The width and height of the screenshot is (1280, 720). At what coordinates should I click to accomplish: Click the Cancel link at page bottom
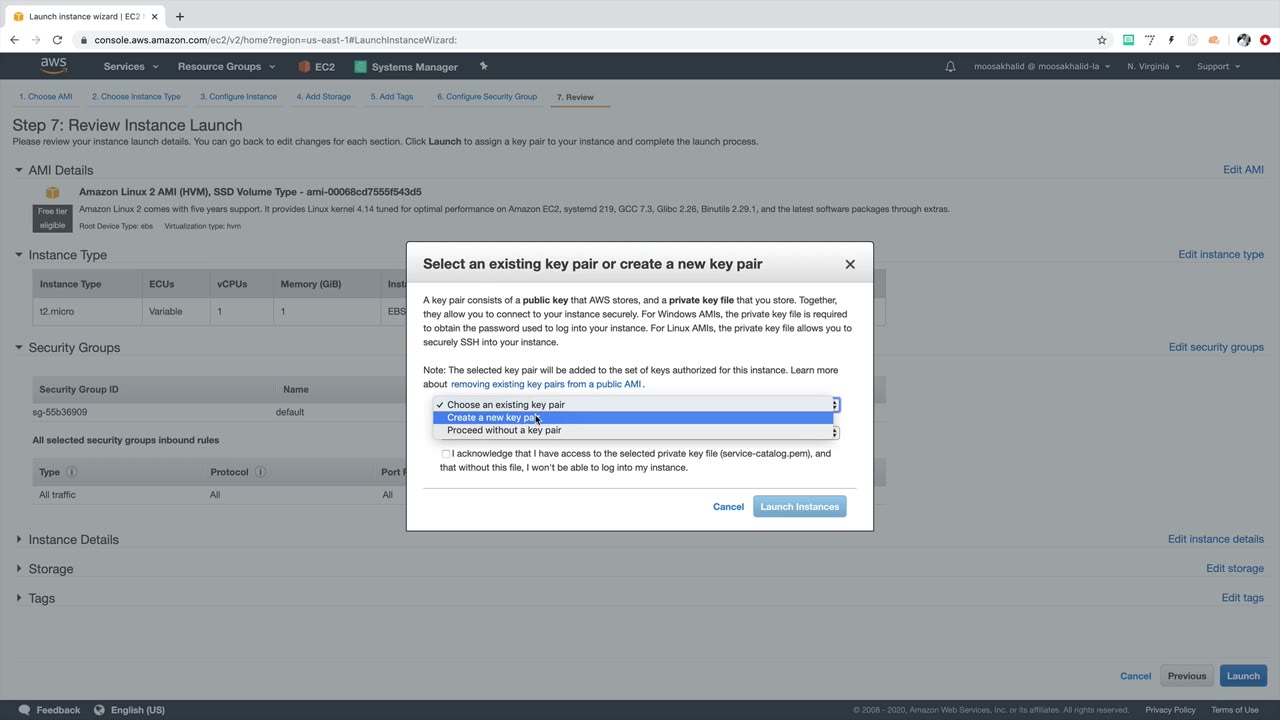1136,676
